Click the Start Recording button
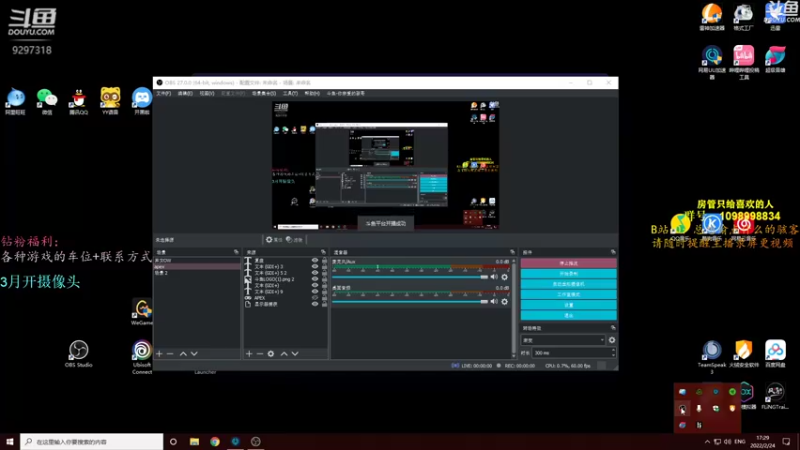Viewport: 800px width, 450px height. pyautogui.click(x=568, y=273)
